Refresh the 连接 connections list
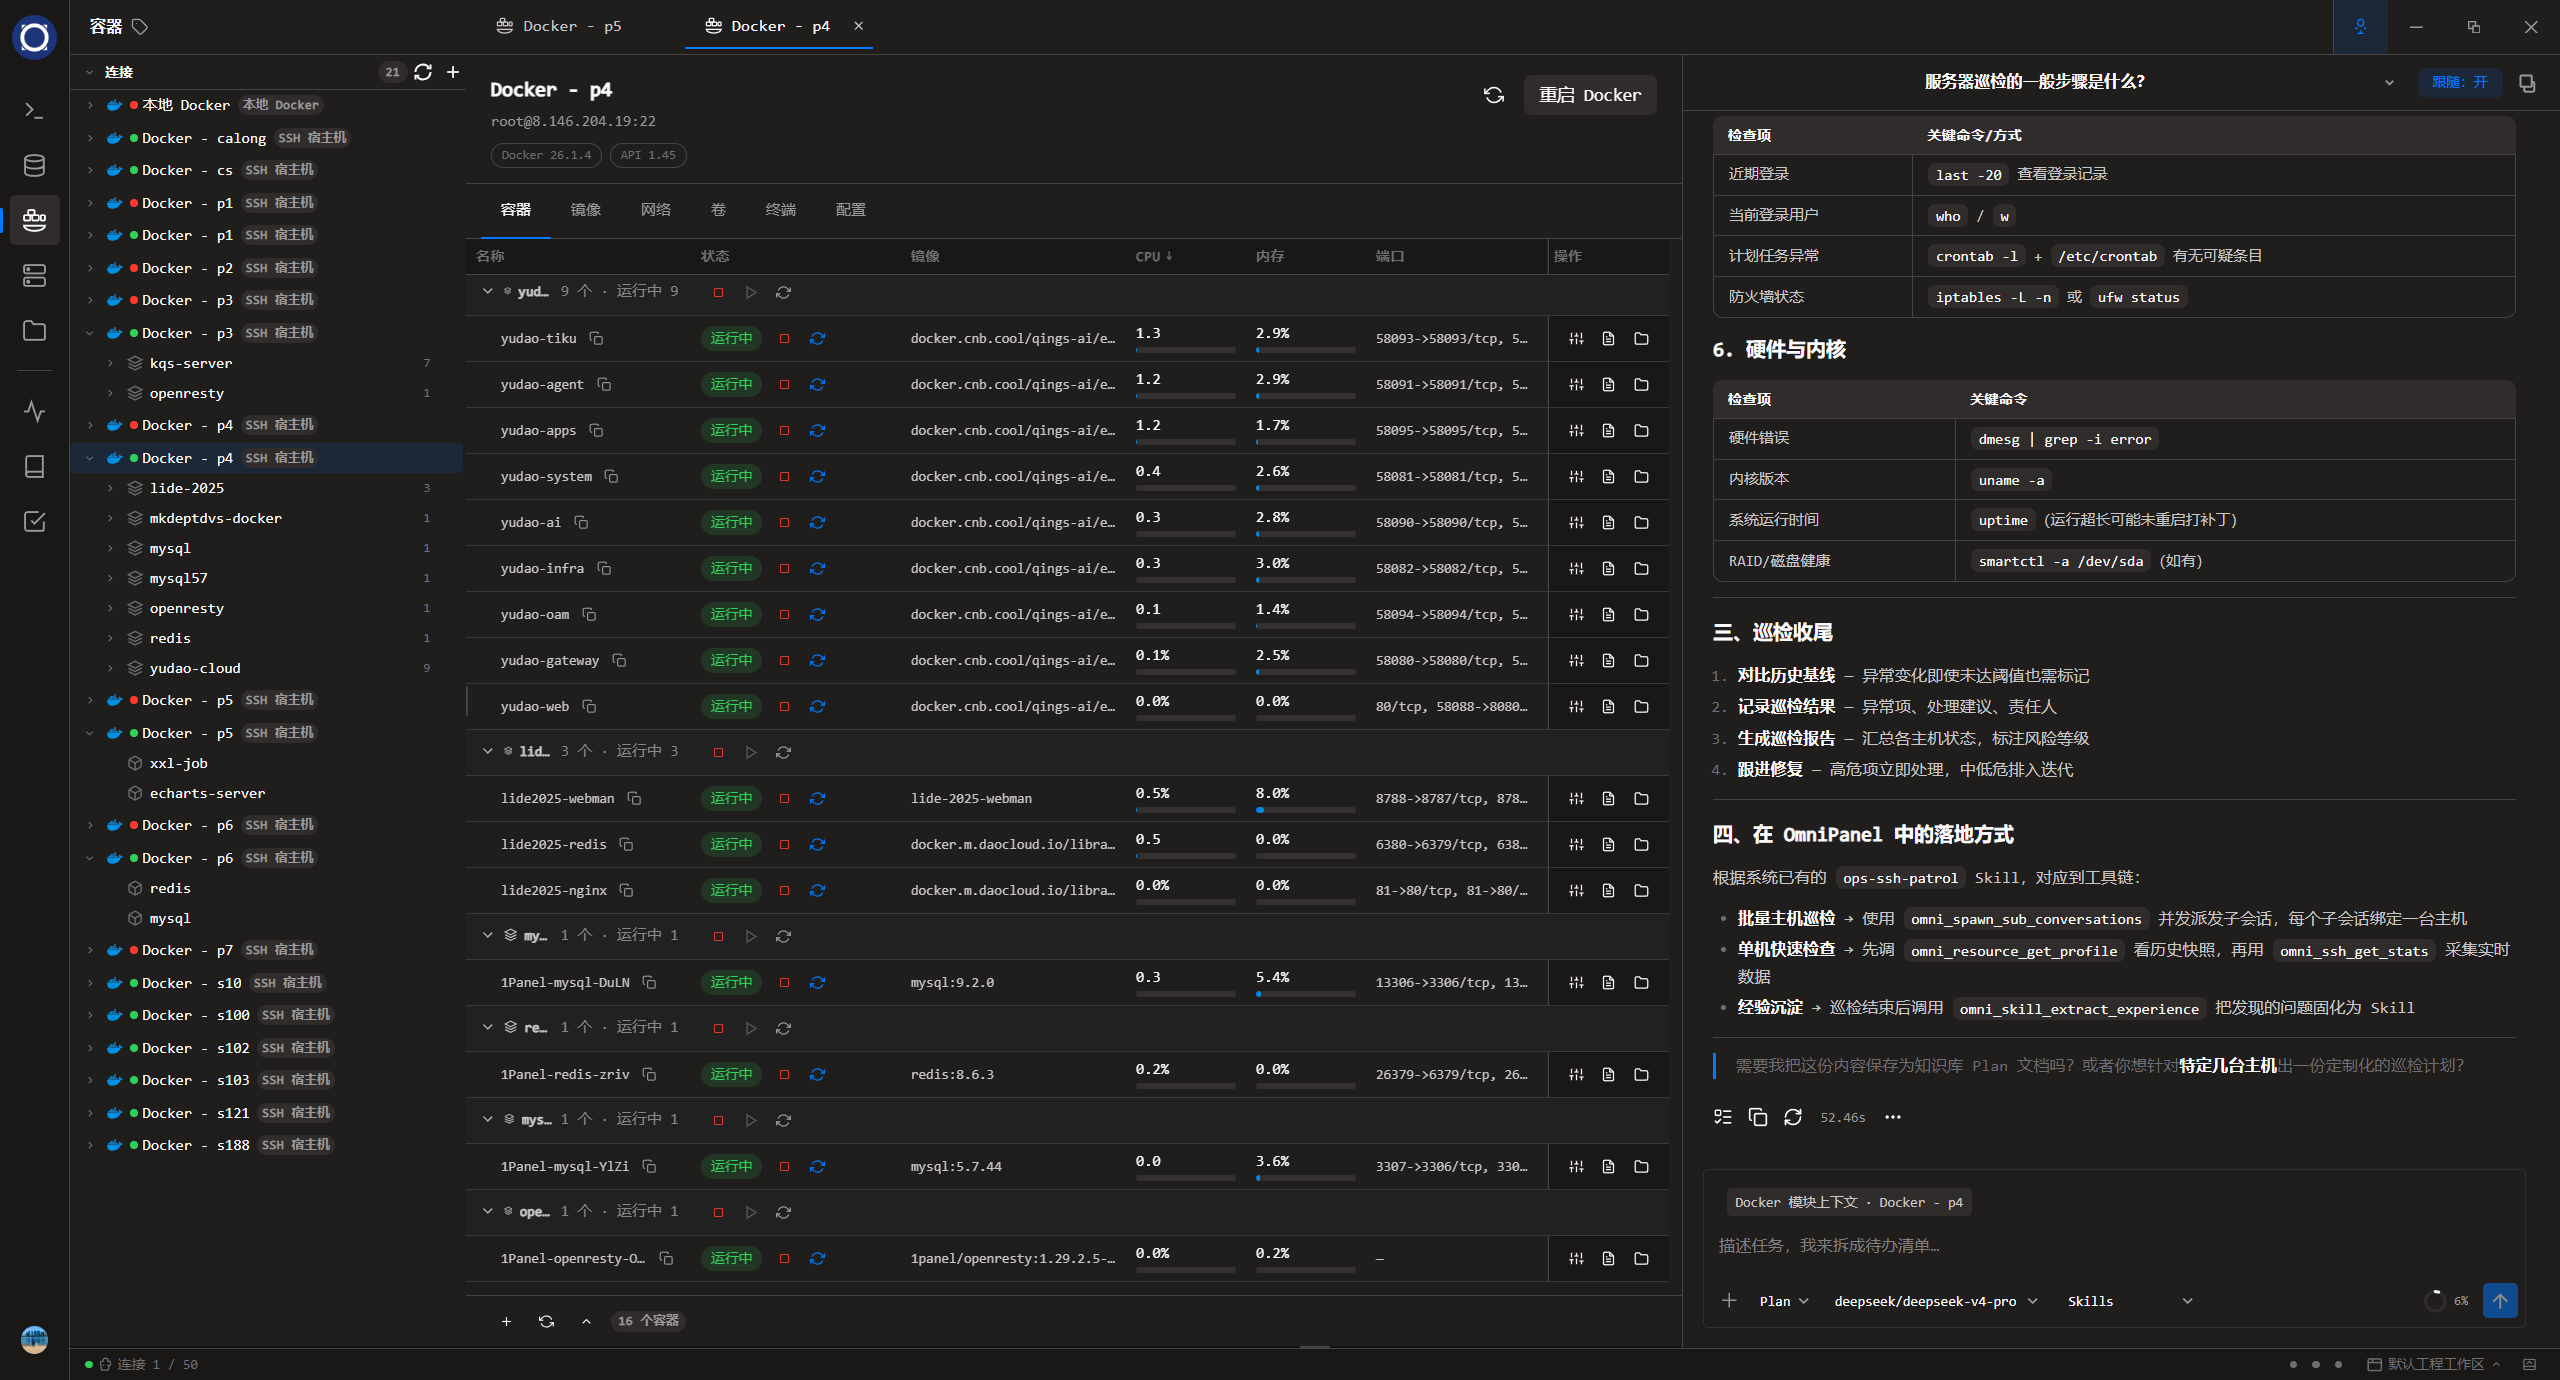The image size is (2560, 1380). [423, 72]
